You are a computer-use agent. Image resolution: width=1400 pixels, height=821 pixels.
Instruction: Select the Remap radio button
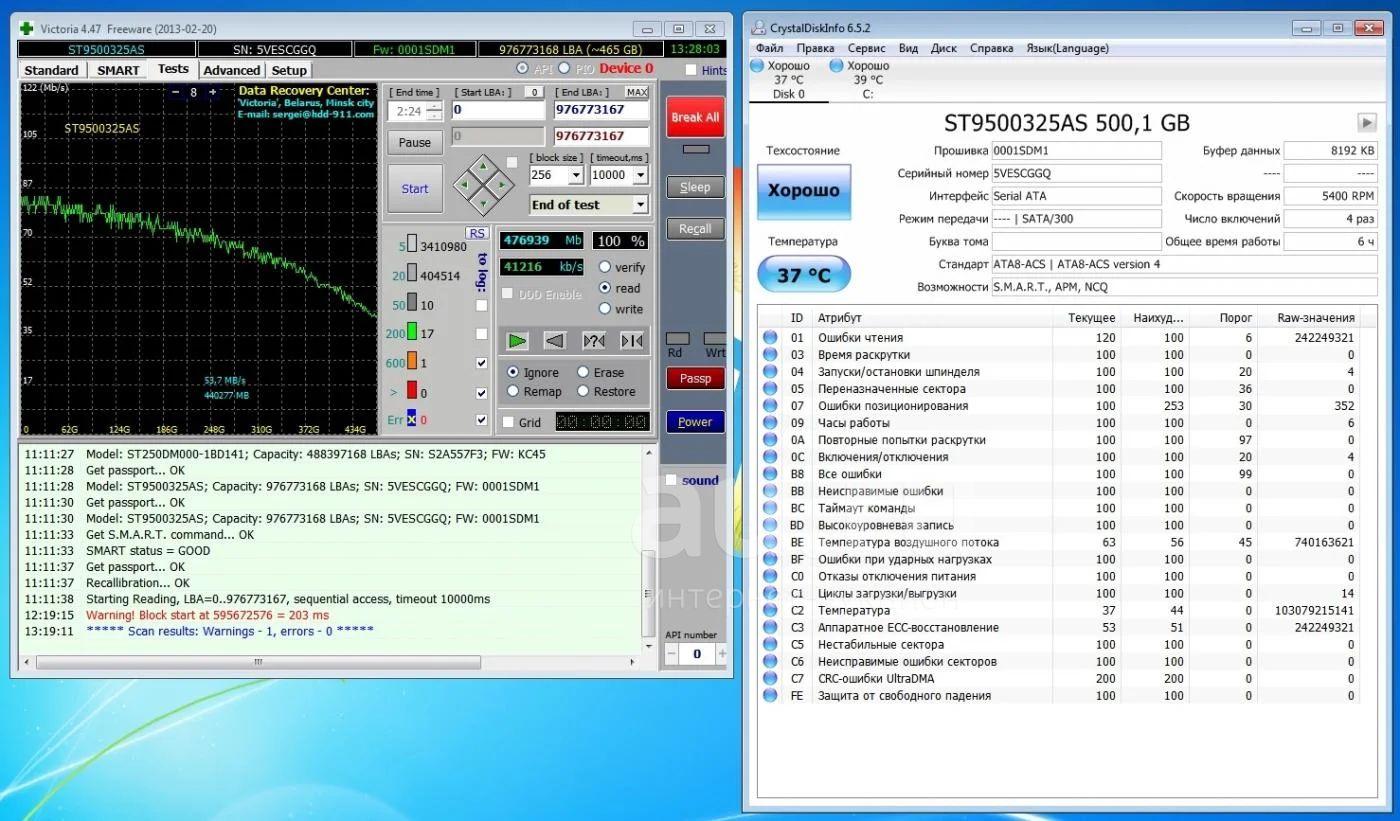[513, 391]
